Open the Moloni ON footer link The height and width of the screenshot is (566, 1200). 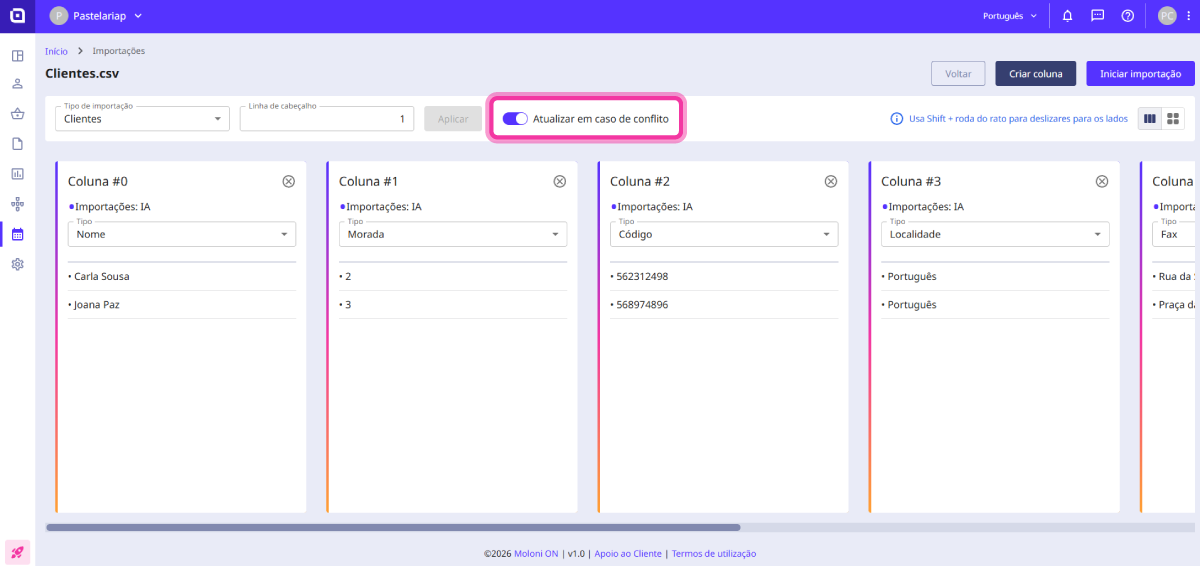(x=535, y=553)
